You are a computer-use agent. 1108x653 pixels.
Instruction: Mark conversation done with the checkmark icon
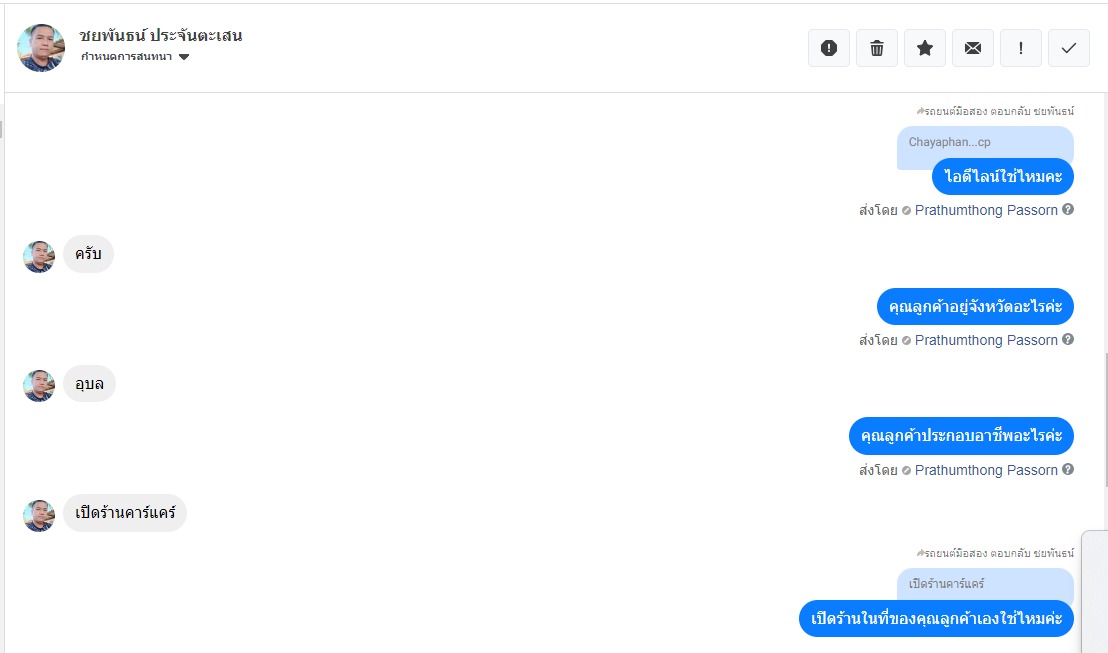(1069, 48)
